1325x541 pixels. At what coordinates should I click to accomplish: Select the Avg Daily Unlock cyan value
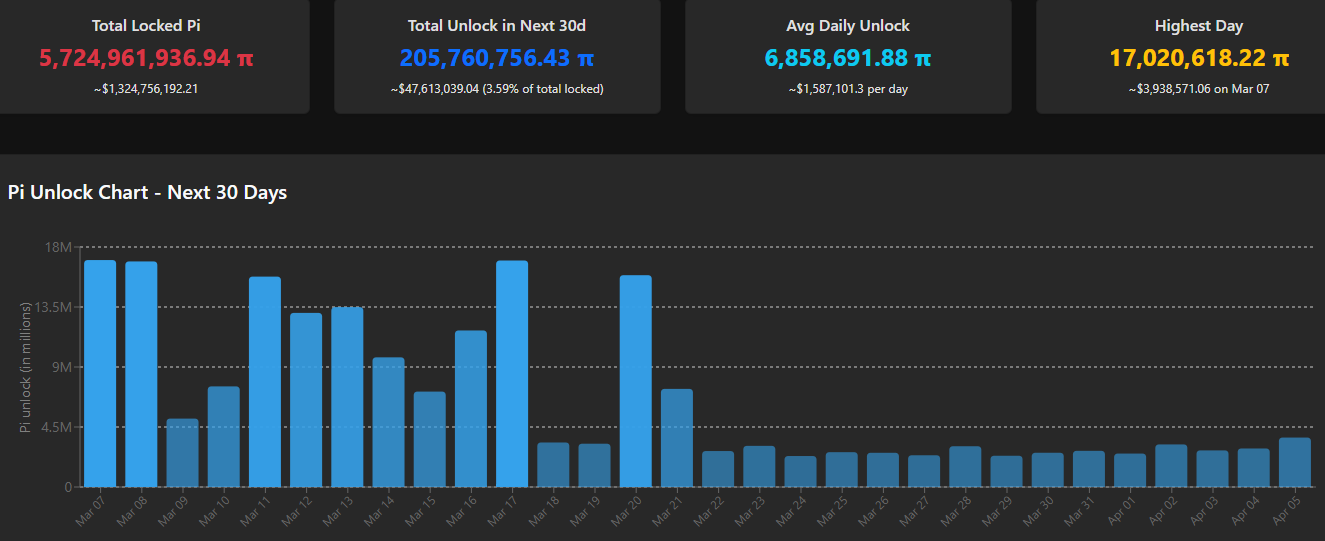(x=848, y=59)
